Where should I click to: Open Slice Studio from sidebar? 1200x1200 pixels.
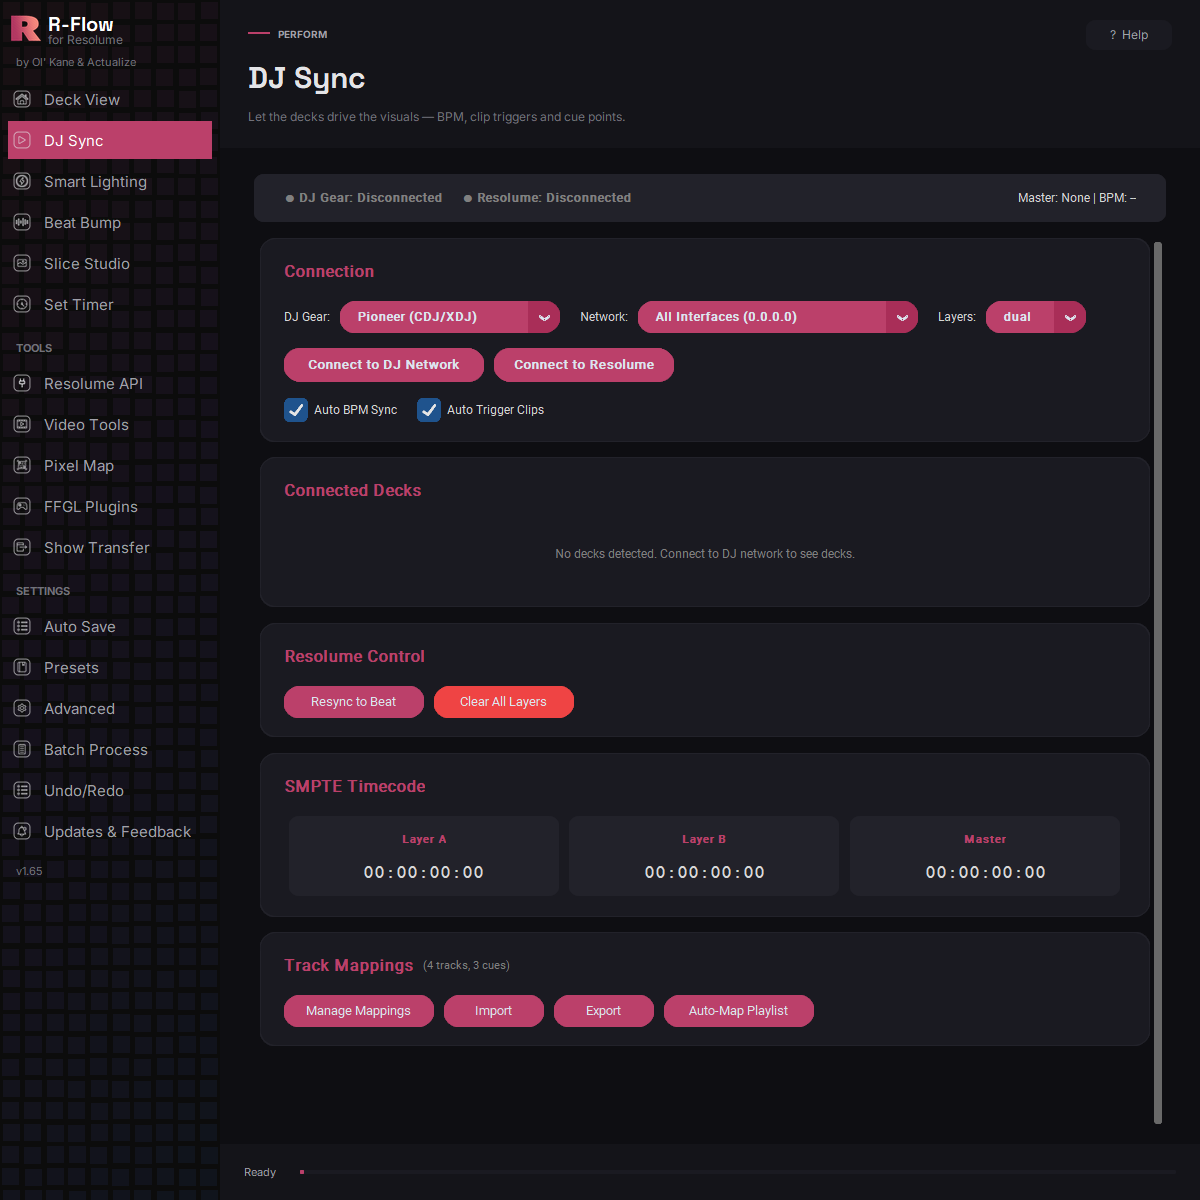tap(110, 263)
